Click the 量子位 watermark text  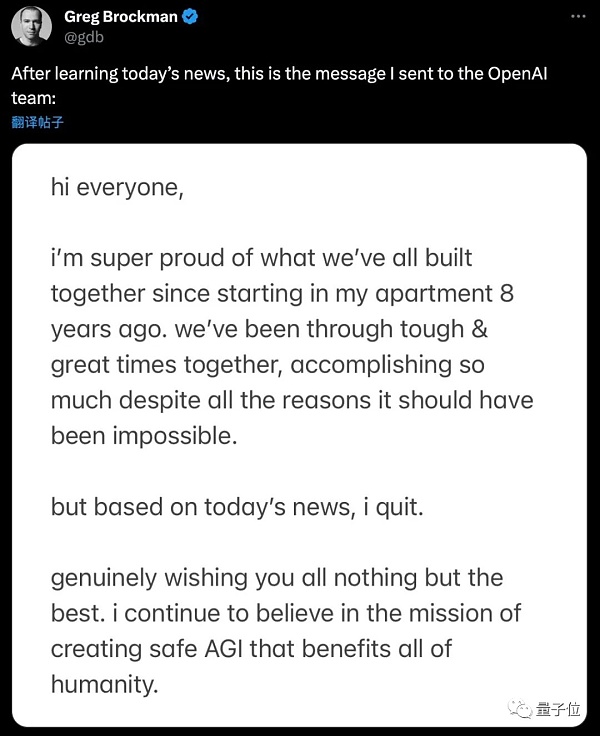557,708
